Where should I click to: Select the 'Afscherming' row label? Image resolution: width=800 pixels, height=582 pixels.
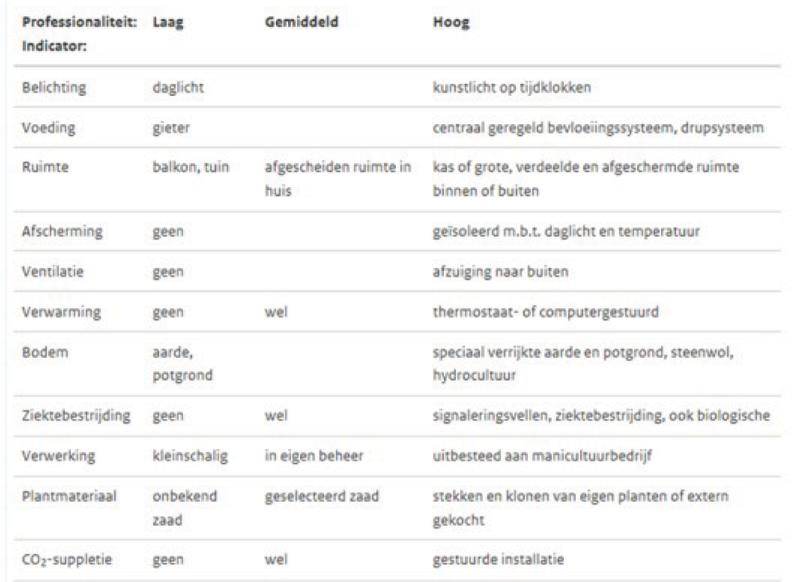57,231
